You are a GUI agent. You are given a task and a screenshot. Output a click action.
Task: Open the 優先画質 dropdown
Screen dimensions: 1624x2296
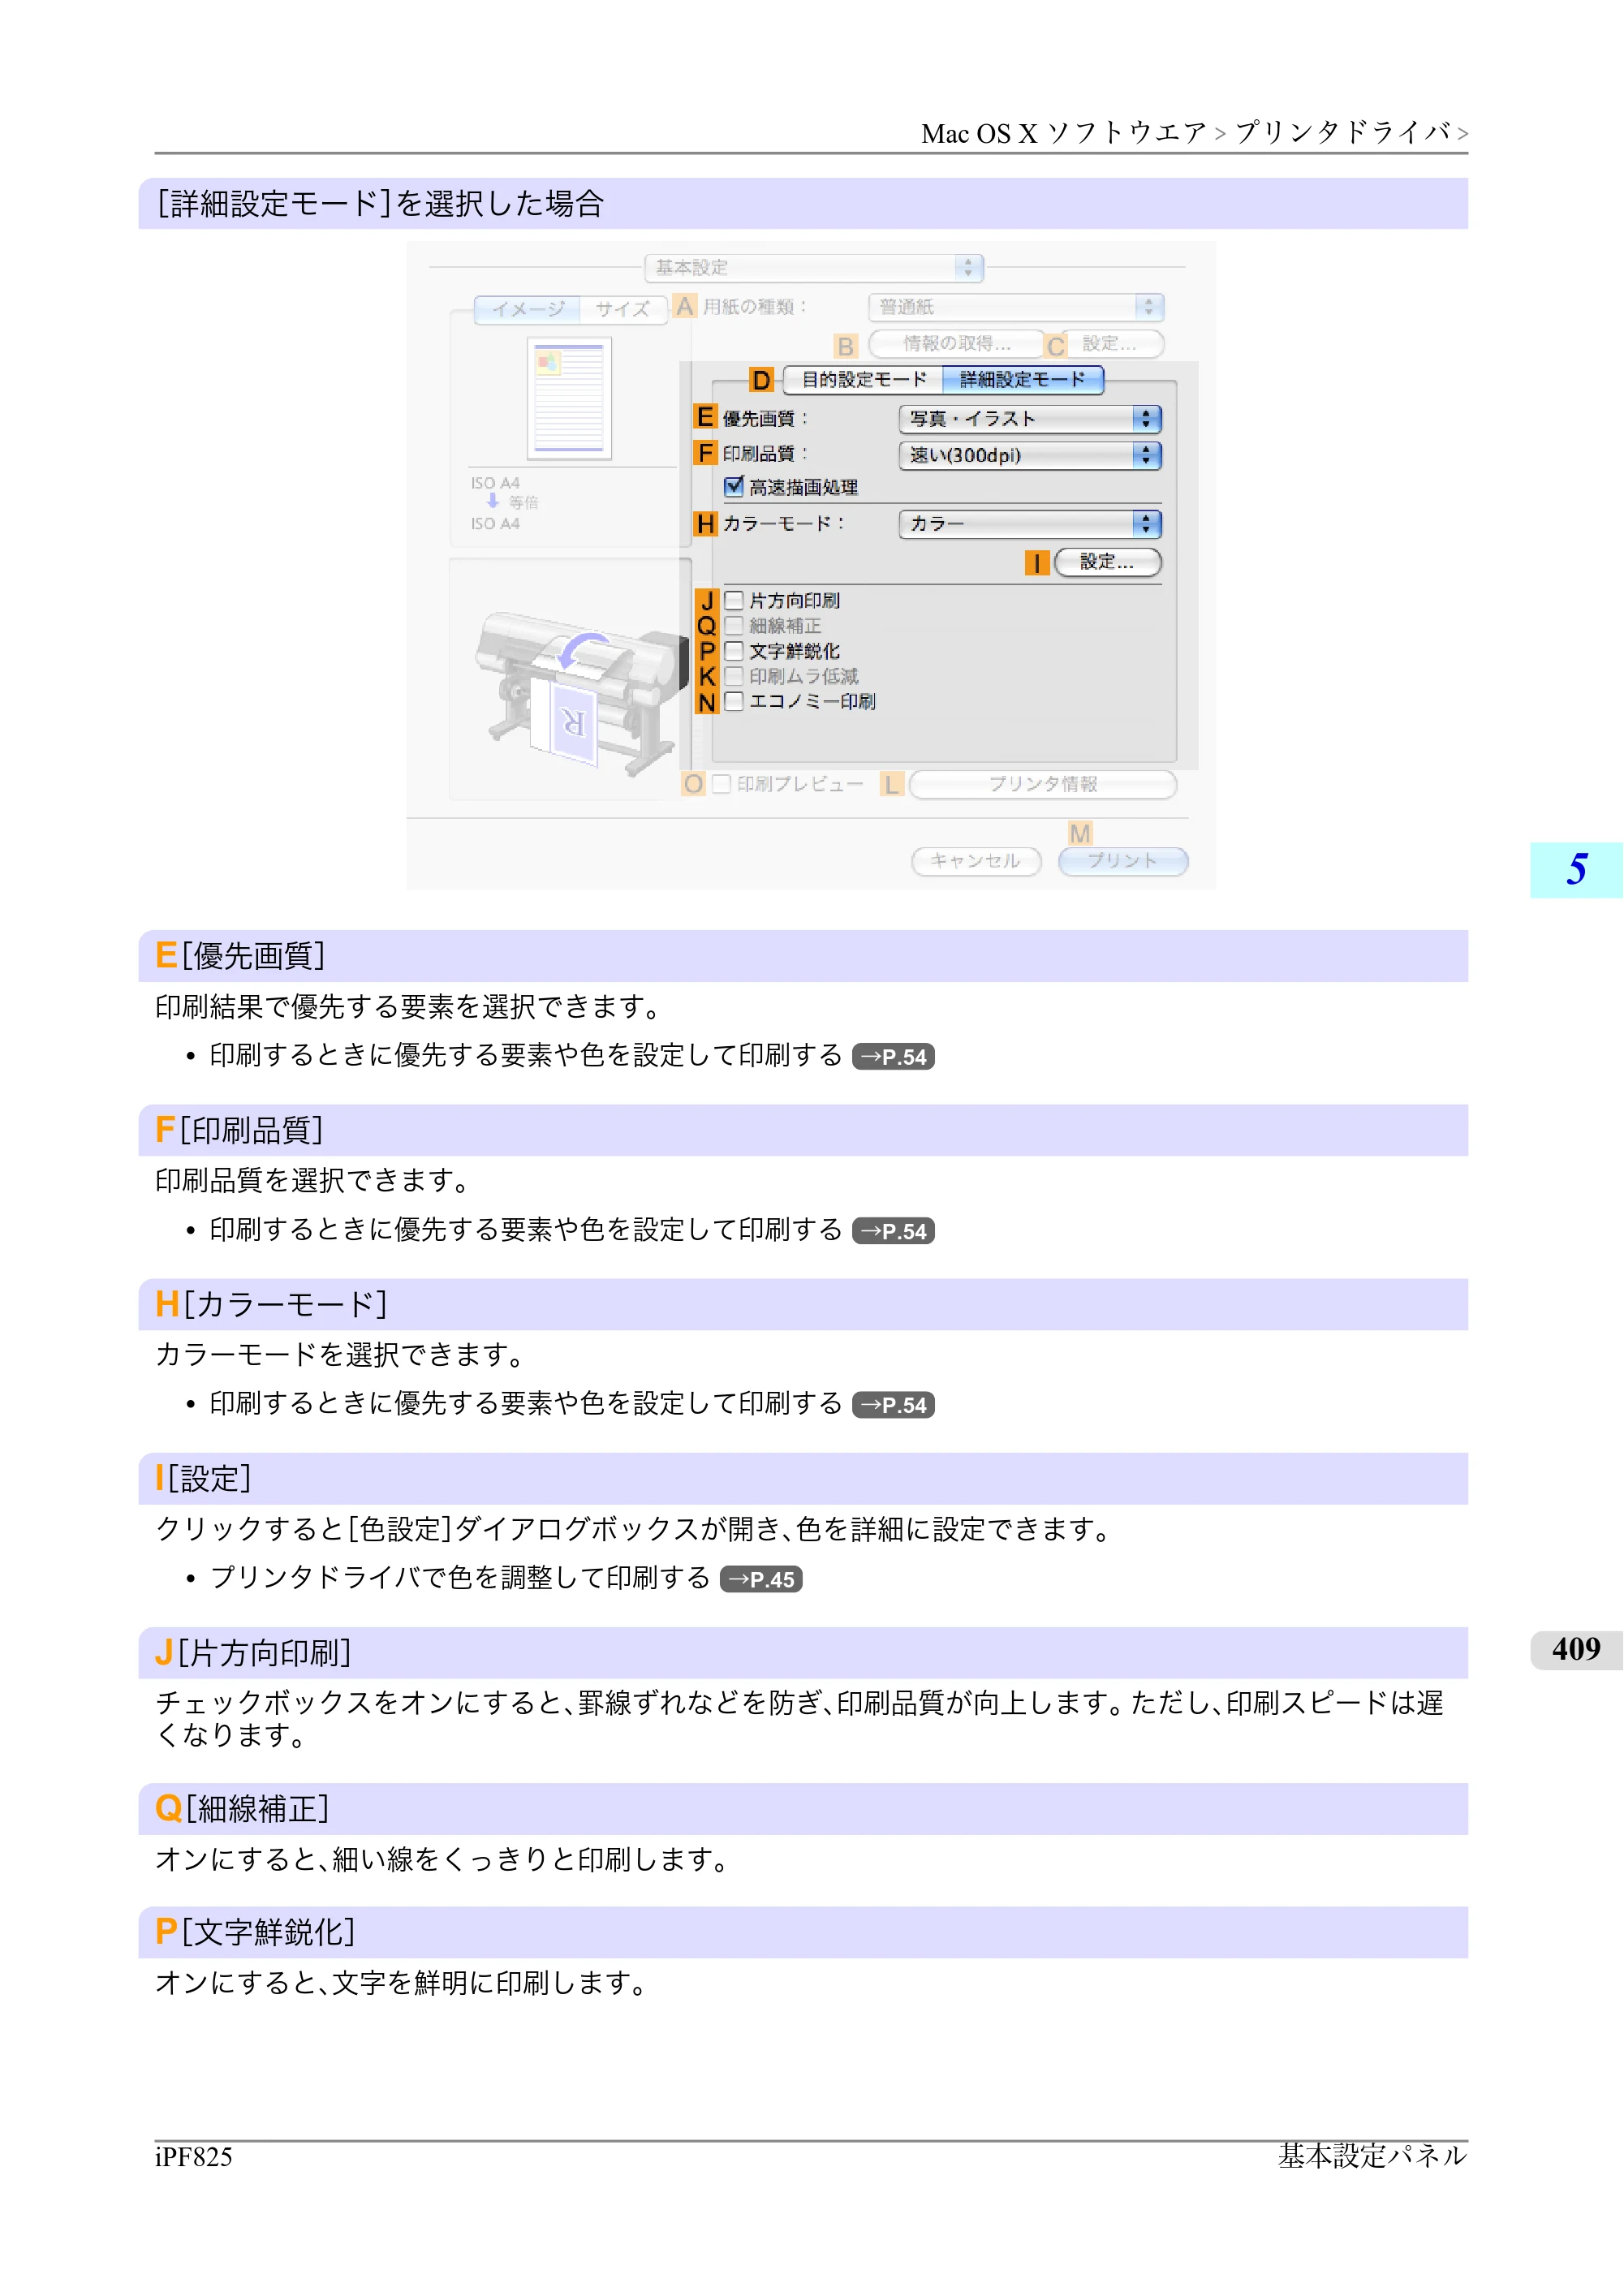pos(1030,419)
